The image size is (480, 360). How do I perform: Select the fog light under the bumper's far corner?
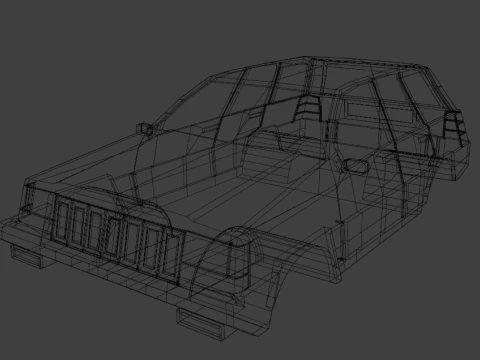point(26,256)
